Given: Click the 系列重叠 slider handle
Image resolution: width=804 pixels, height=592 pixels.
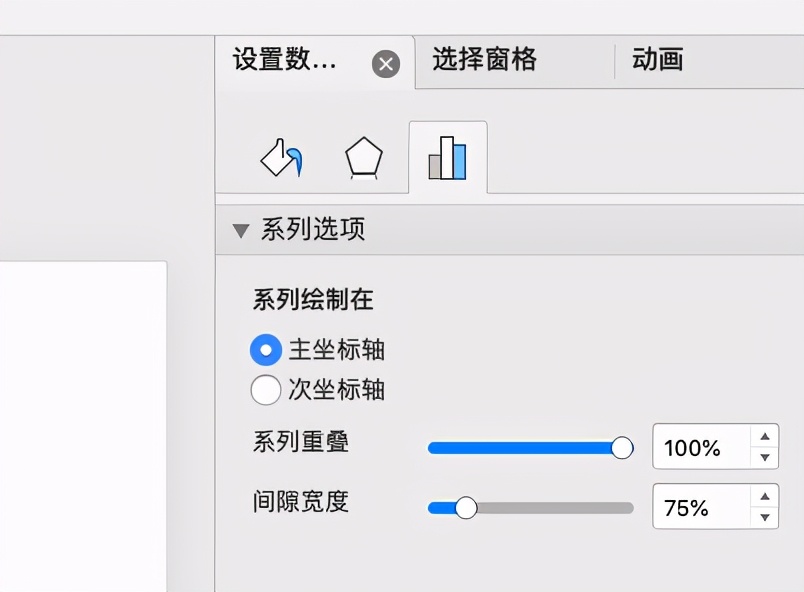Looking at the screenshot, I should [x=622, y=447].
